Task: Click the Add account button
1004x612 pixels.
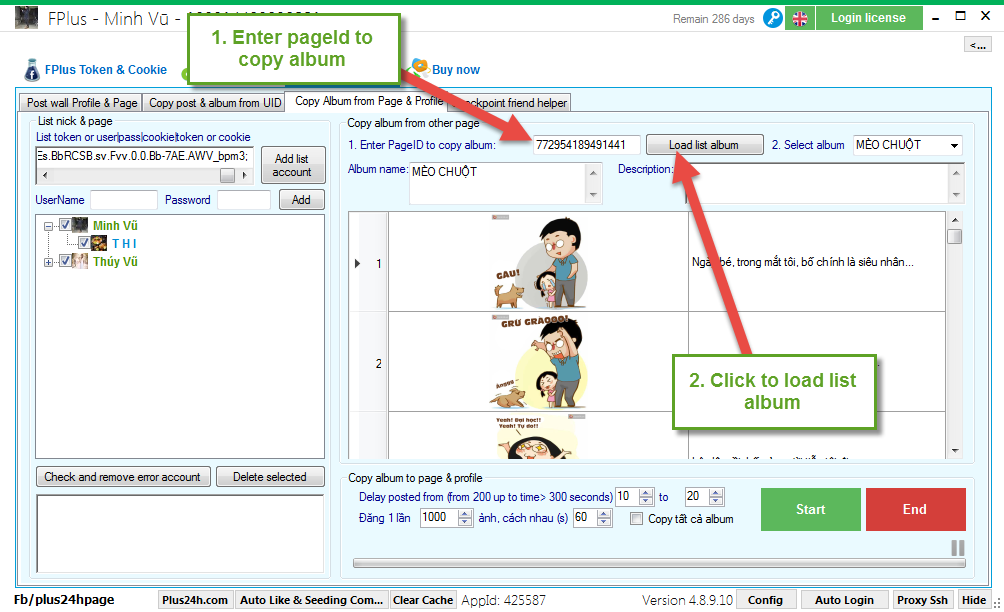Action: [x=301, y=200]
